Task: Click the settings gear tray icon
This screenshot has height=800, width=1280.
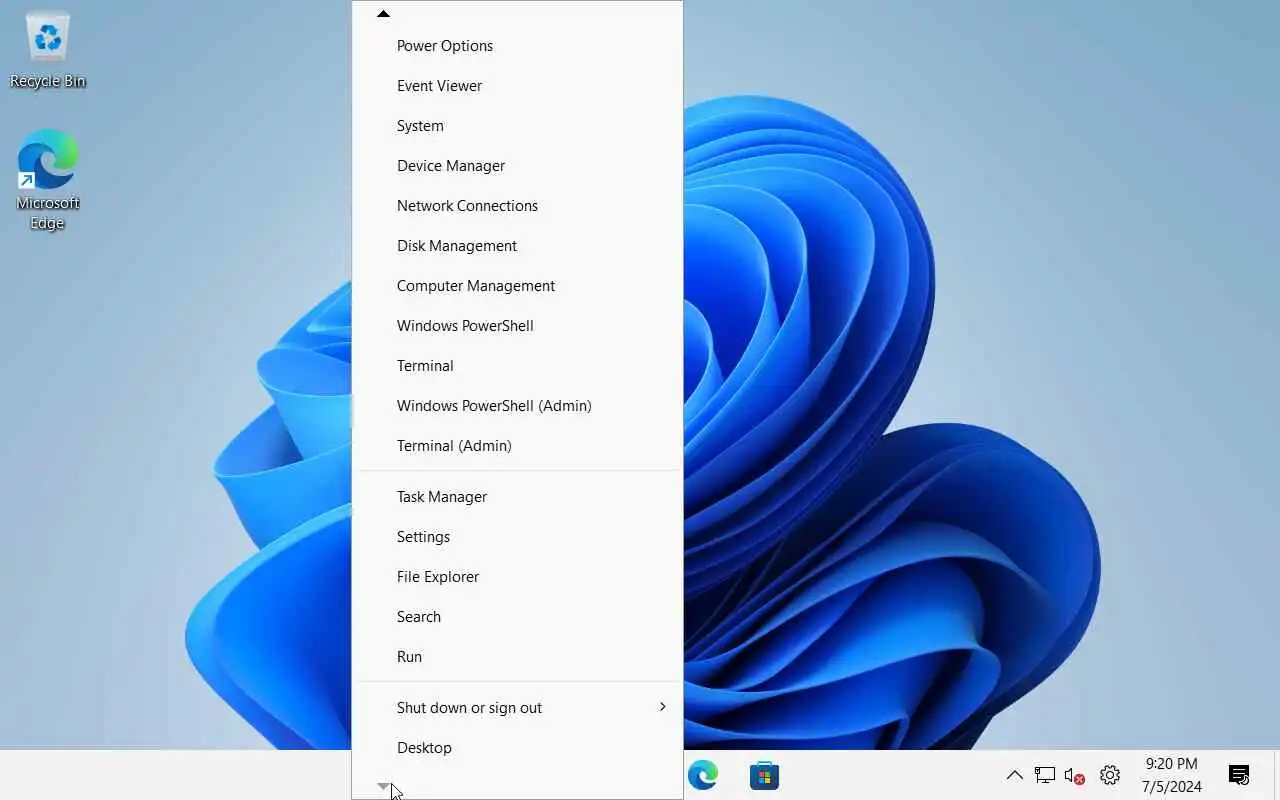Action: [x=1109, y=775]
